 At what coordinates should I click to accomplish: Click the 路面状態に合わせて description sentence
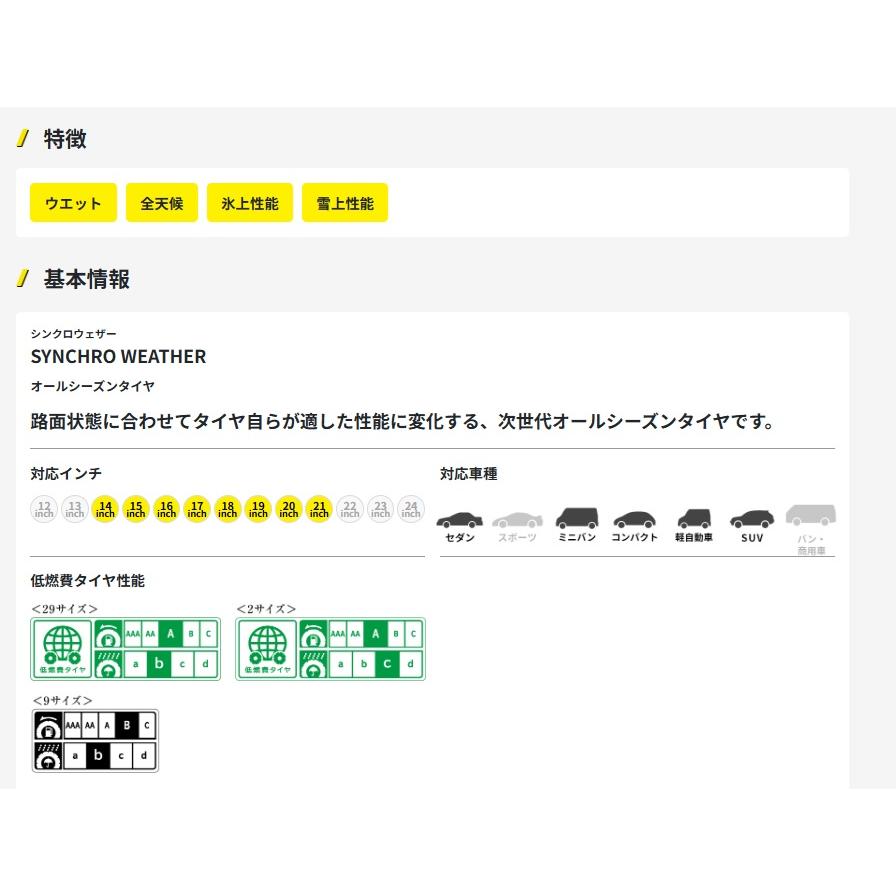point(403,422)
